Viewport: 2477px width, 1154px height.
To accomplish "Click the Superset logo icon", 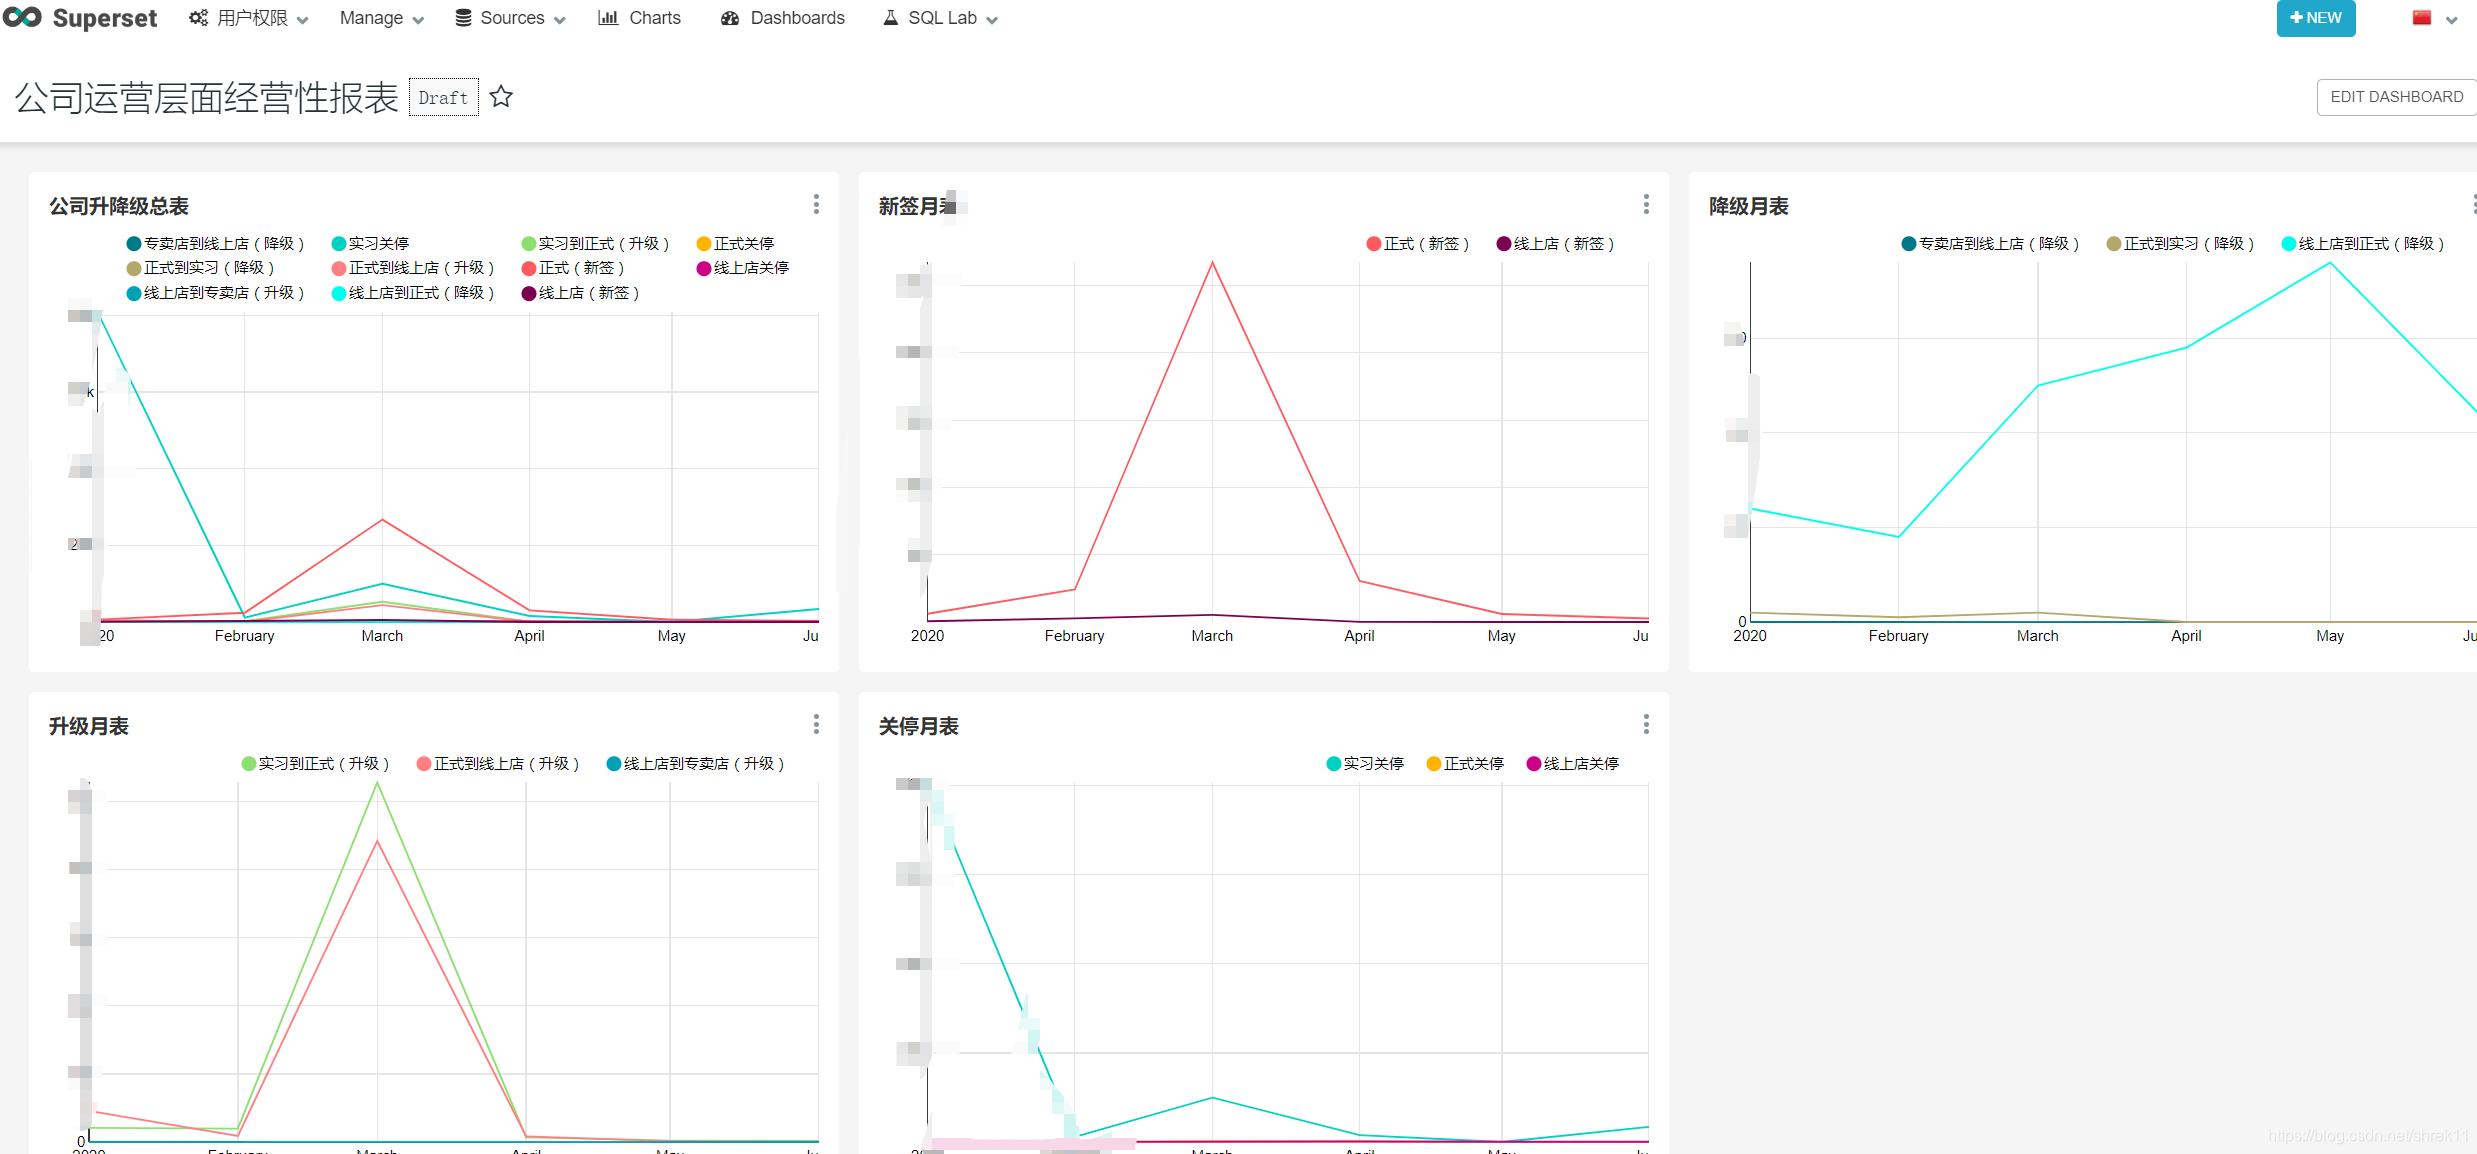I will point(22,18).
